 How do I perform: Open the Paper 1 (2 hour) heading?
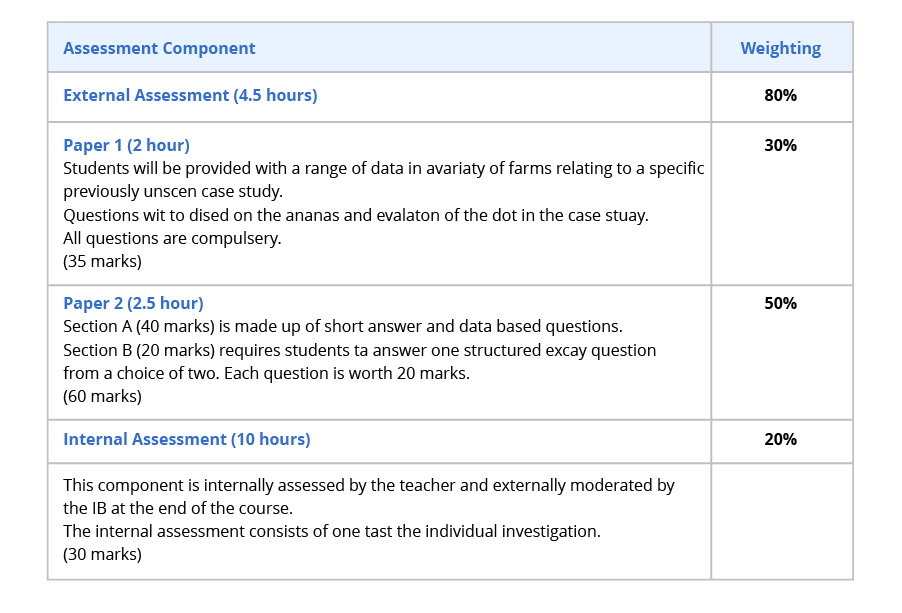126,145
